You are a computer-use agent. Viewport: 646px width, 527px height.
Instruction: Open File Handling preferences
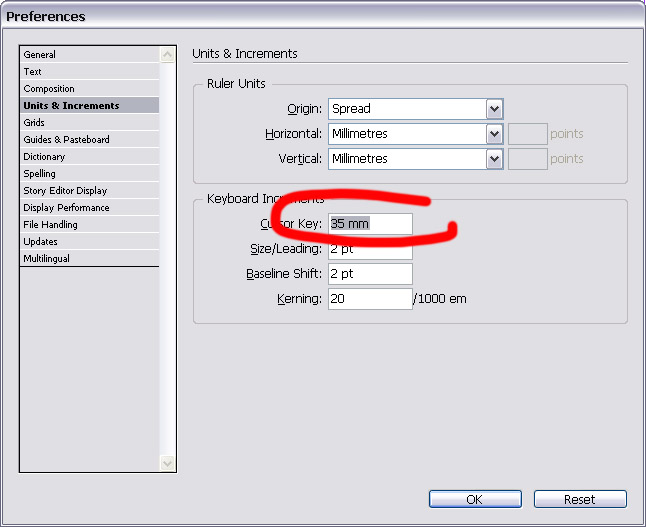coord(89,225)
